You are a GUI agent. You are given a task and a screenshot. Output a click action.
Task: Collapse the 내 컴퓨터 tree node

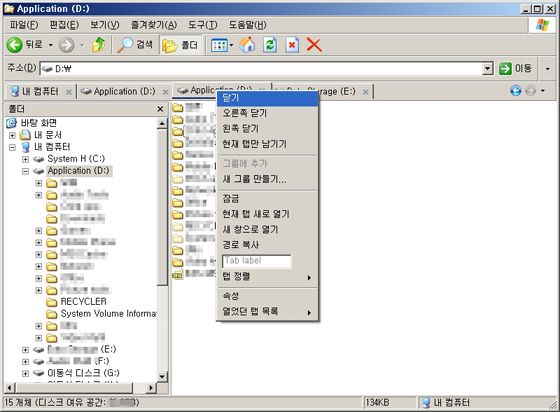click(x=12, y=147)
